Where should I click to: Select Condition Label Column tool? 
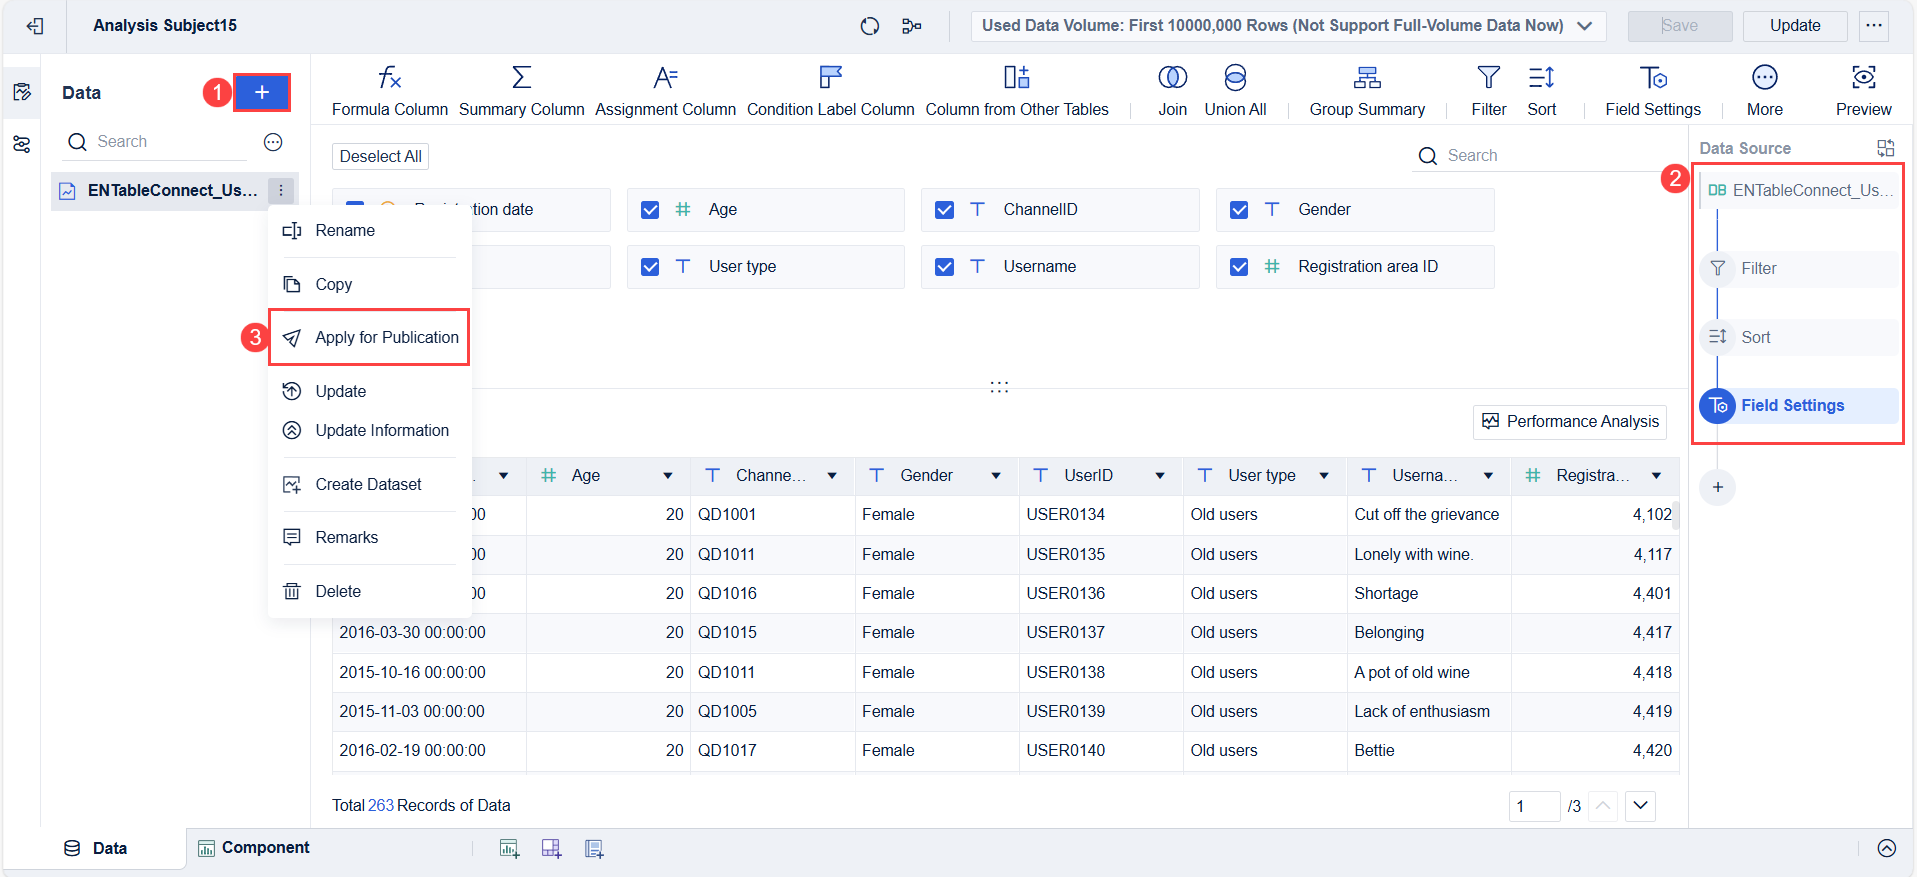(x=830, y=91)
